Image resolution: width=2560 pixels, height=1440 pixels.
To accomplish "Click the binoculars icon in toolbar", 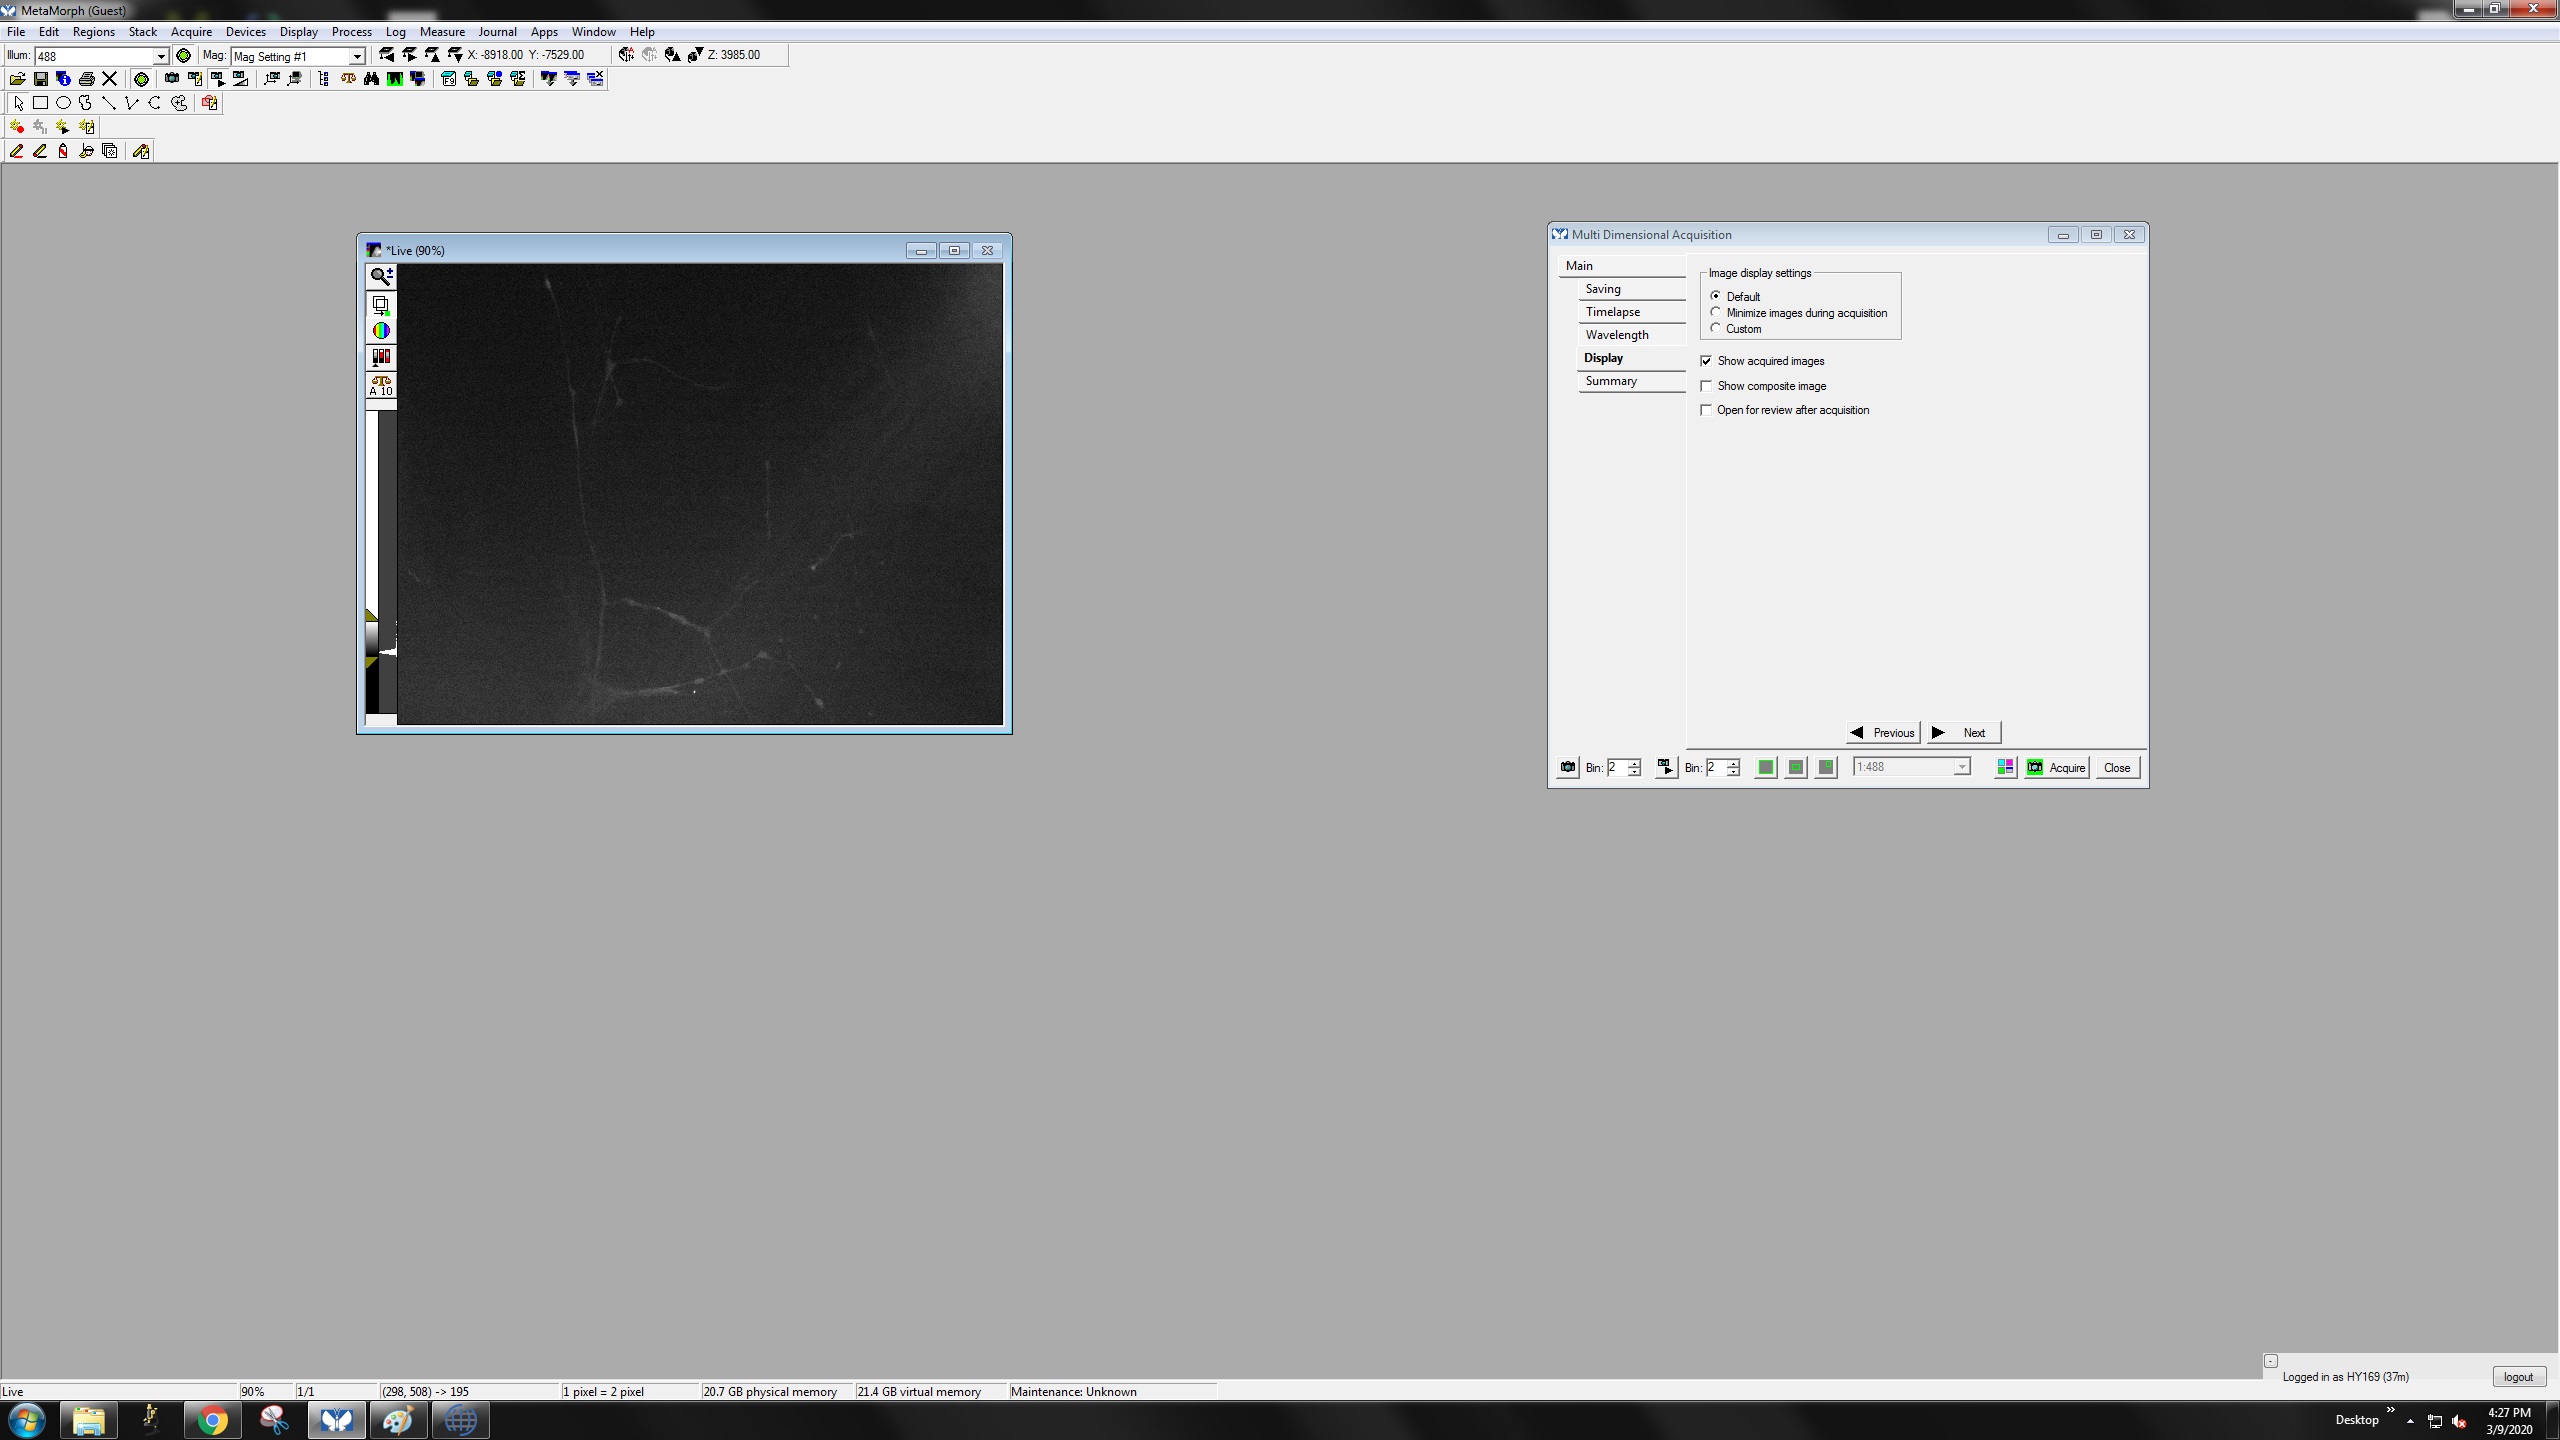I will click(371, 79).
